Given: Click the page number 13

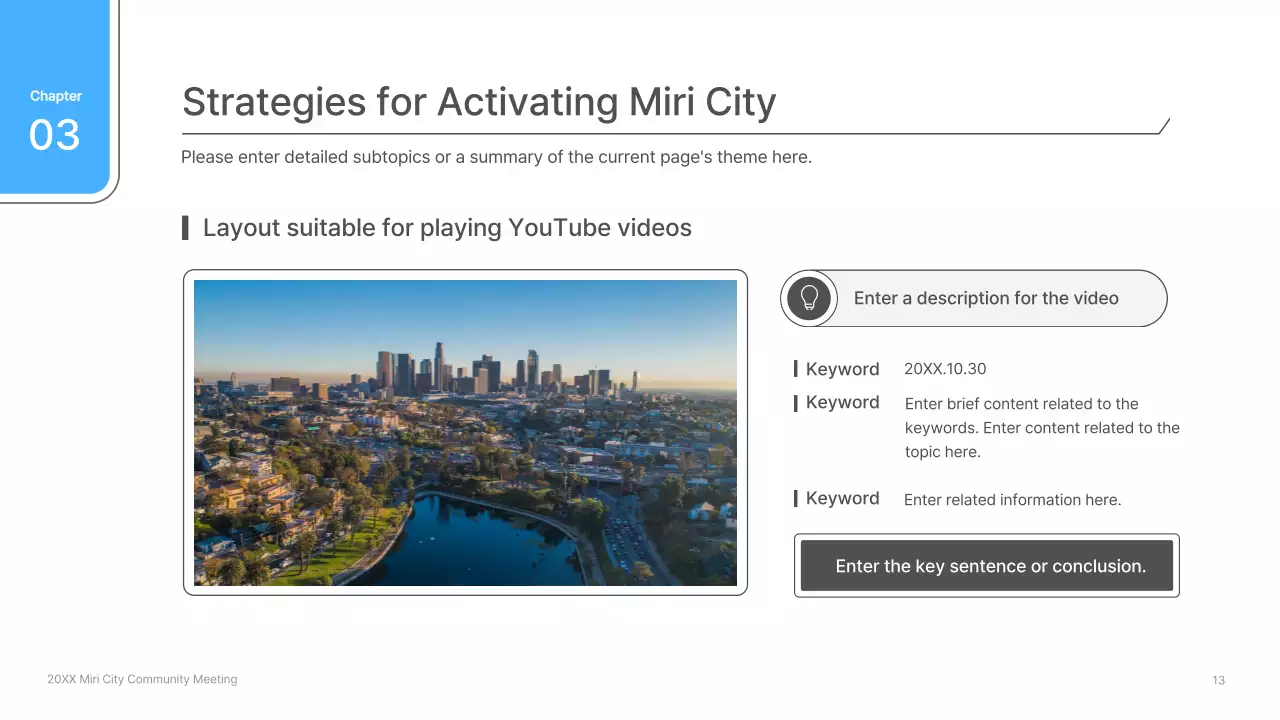Looking at the screenshot, I should click(1218, 680).
